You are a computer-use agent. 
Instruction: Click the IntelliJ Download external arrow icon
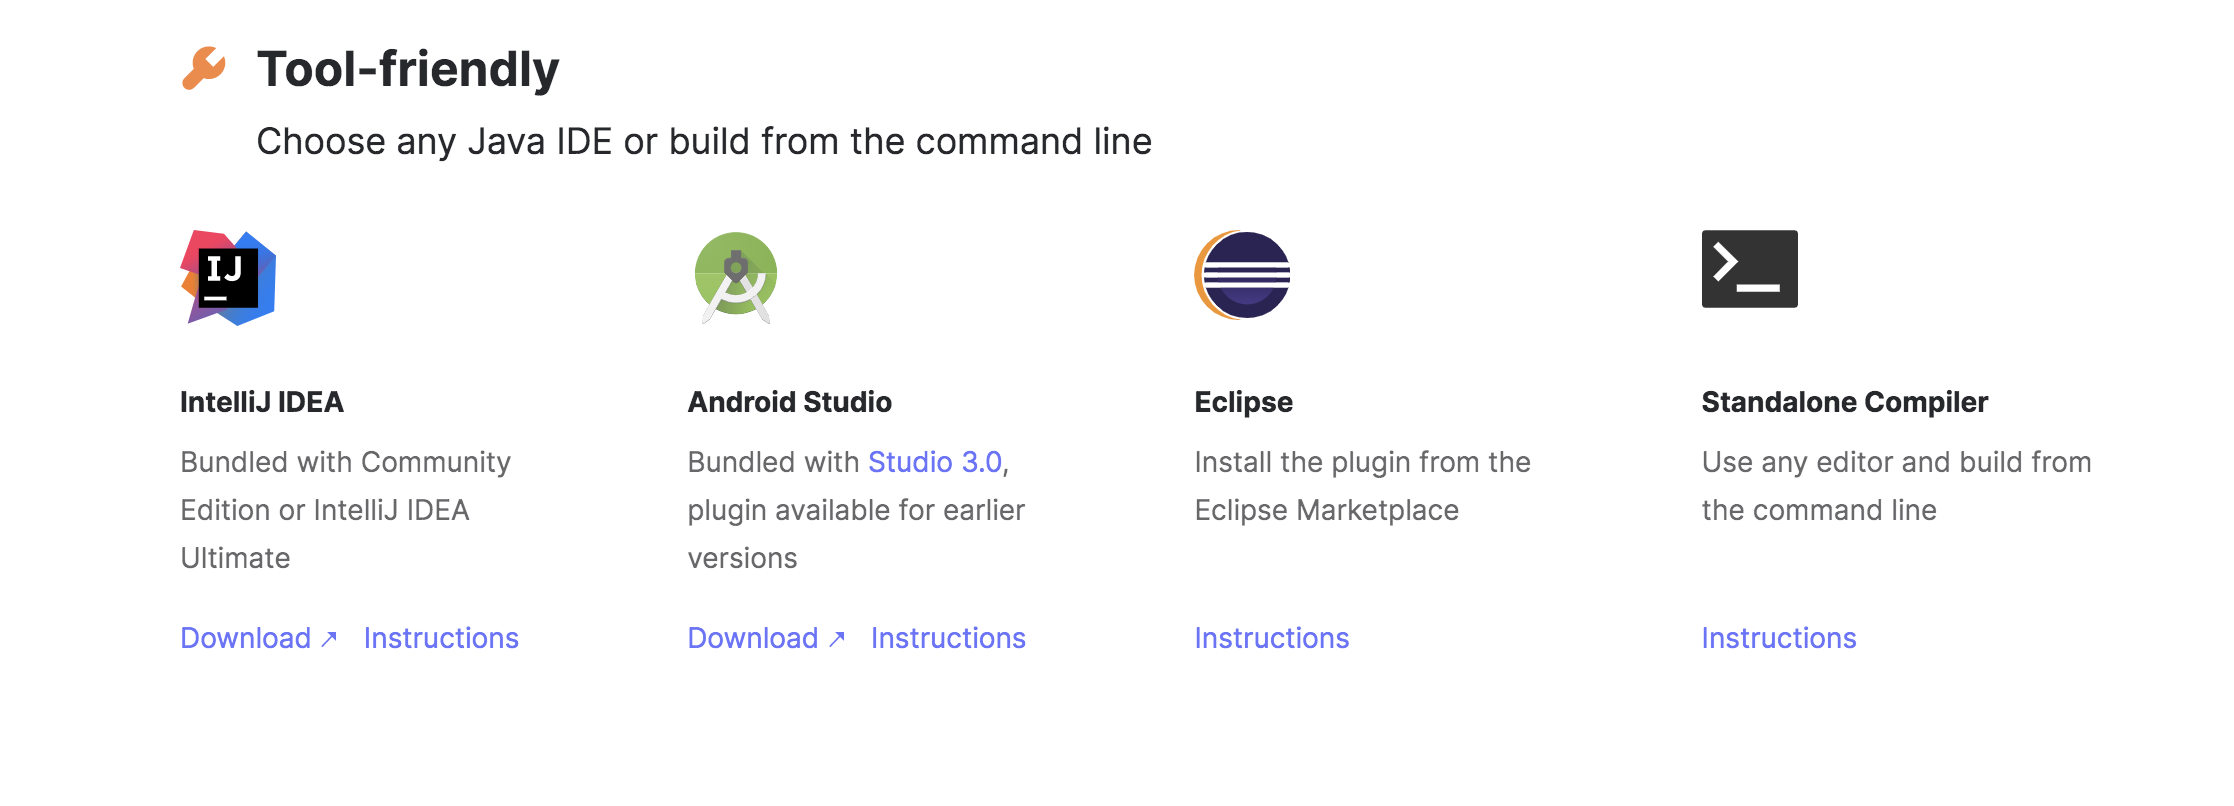coord(329,639)
